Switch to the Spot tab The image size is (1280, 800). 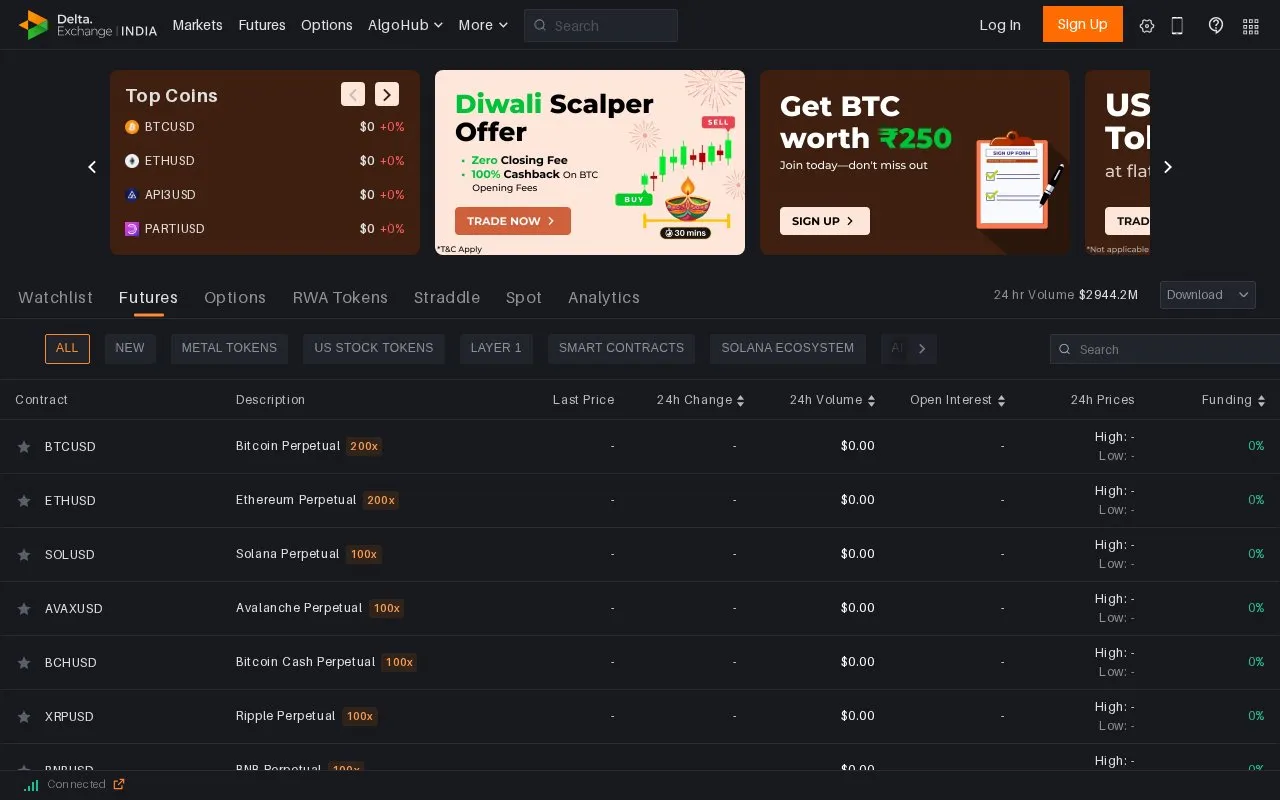(x=524, y=297)
